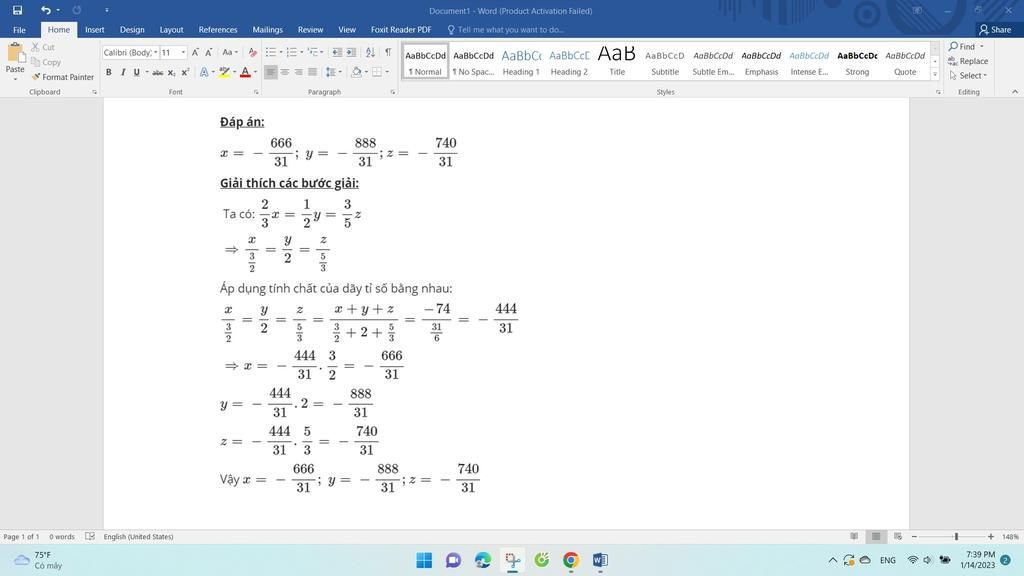Click the Format Painter tool
Screen dimensions: 1024x576
pos(62,77)
